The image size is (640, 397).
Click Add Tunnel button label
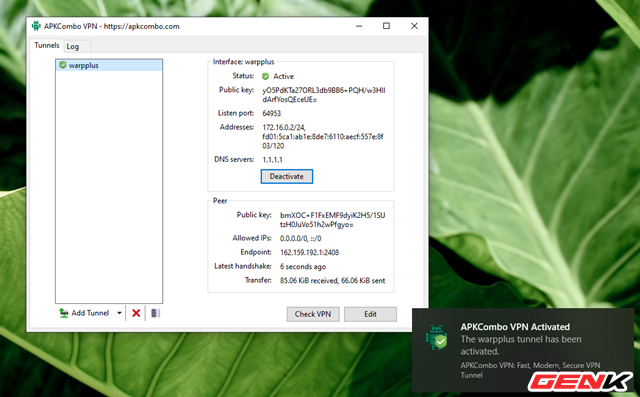click(90, 313)
